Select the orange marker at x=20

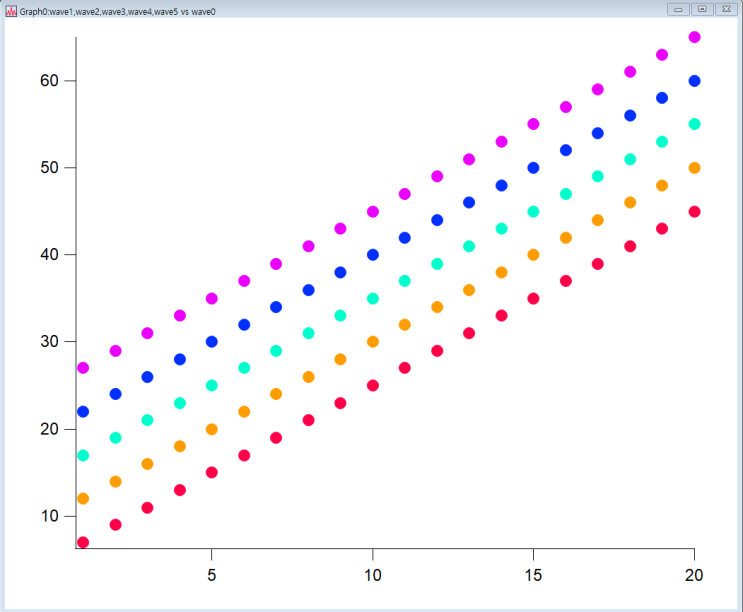pos(694,168)
